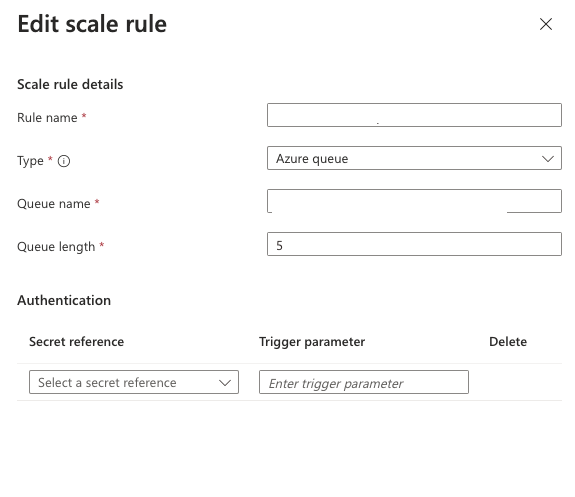Select the Queue length field showing 5
575x497 pixels.
[414, 244]
